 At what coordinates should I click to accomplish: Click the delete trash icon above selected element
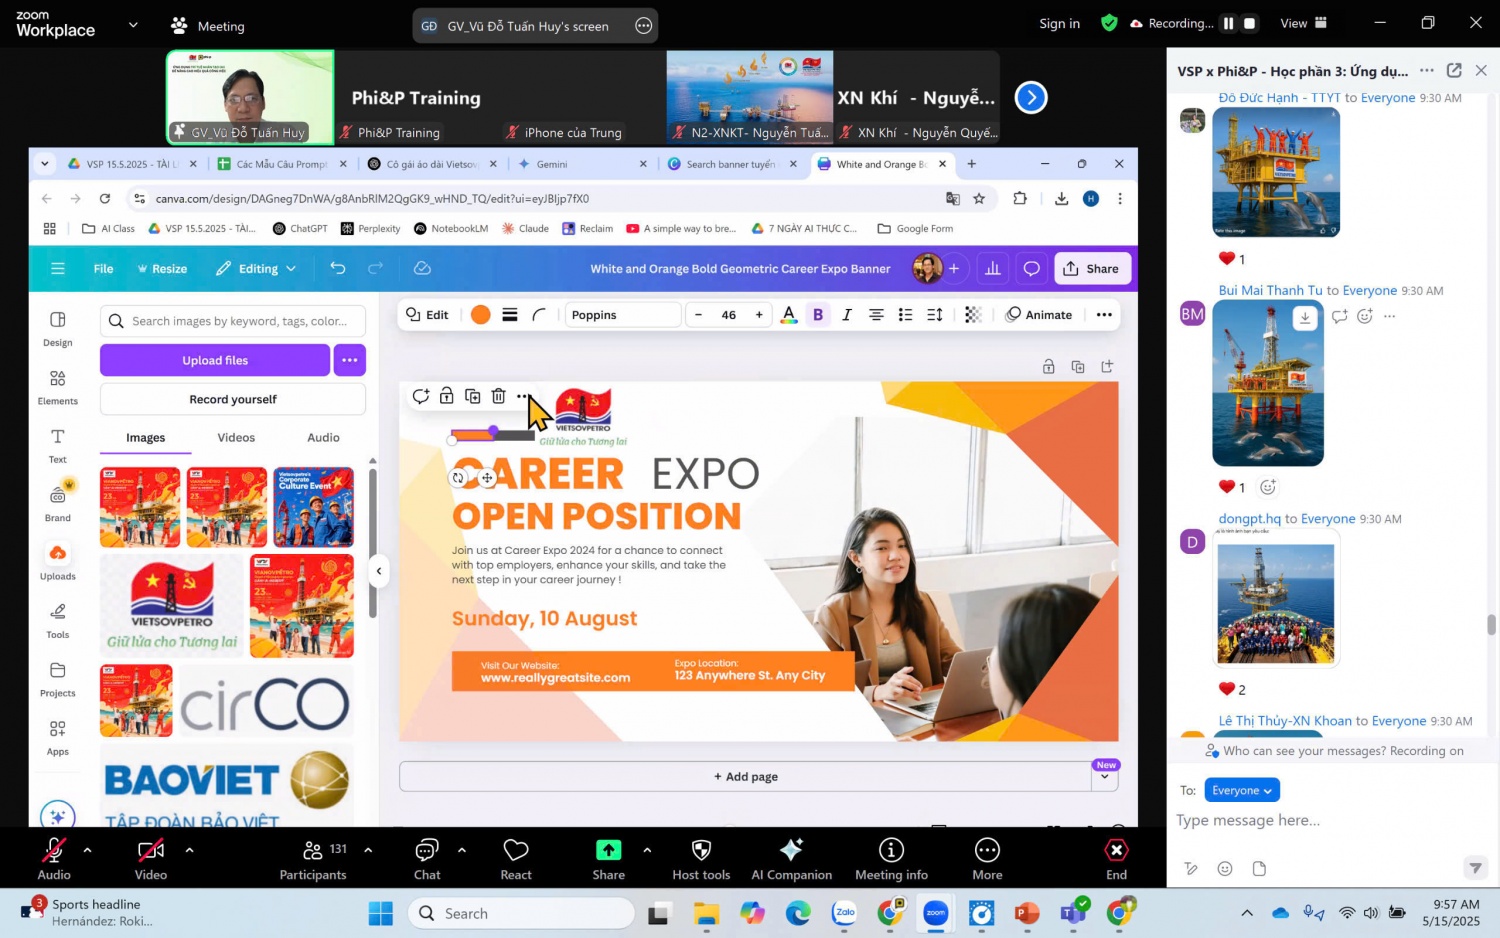pyautogui.click(x=498, y=397)
